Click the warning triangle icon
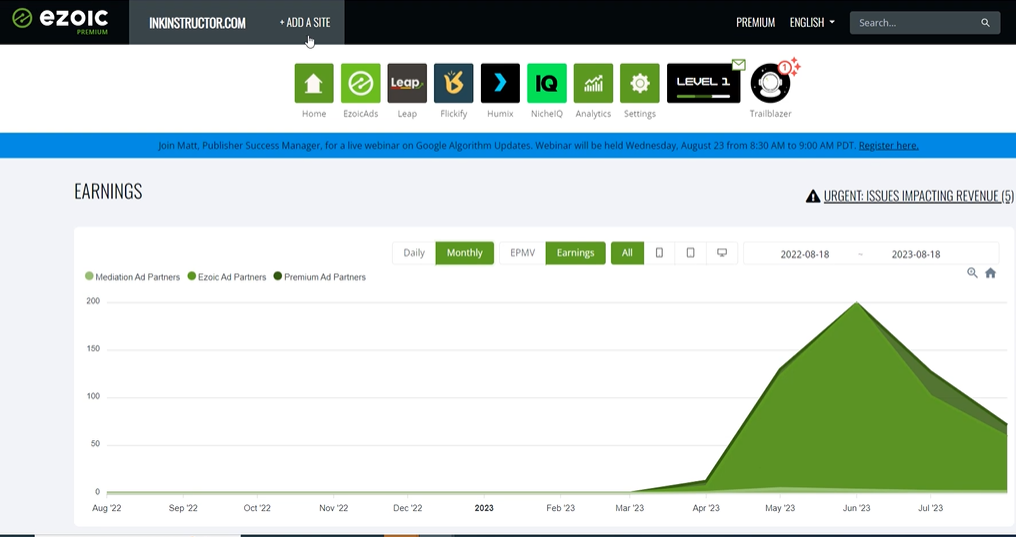This screenshot has height=537, width=1016. [813, 196]
